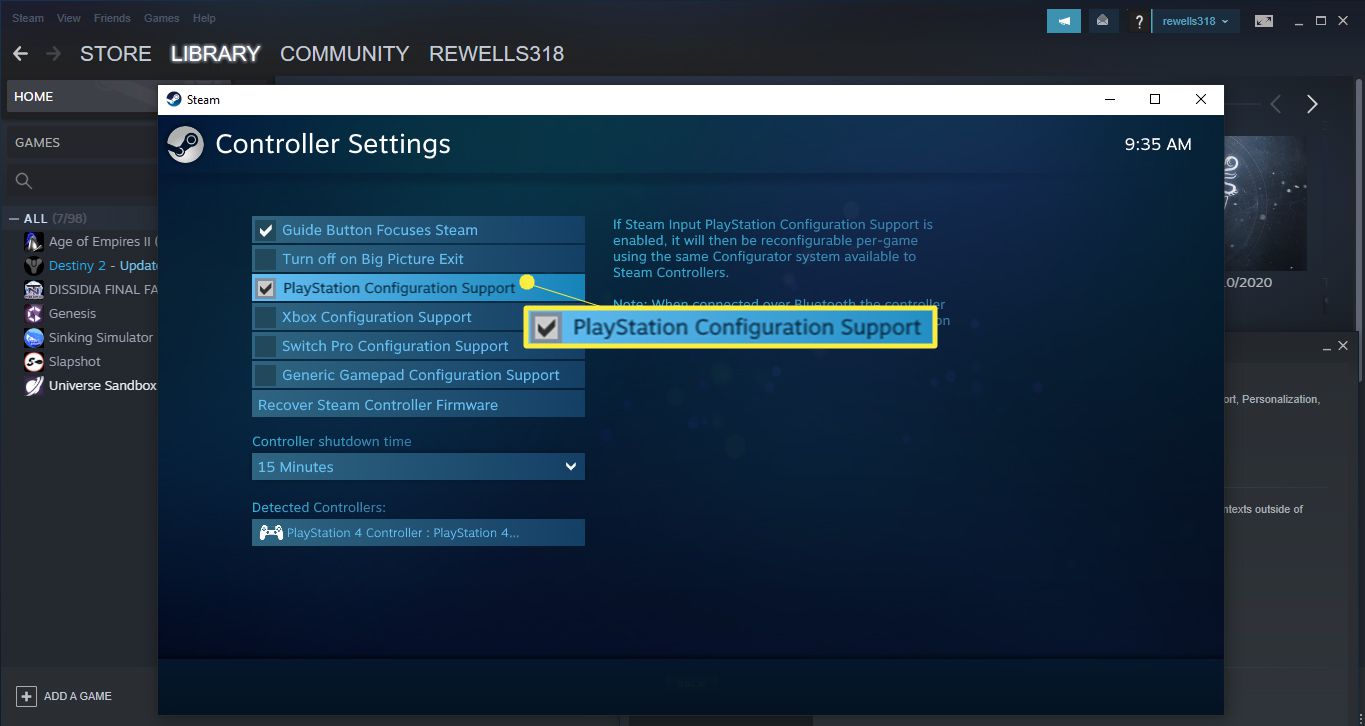The width and height of the screenshot is (1365, 726).
Task: Toggle Guide Button Focuses Steam checkbox
Action: tap(265, 230)
